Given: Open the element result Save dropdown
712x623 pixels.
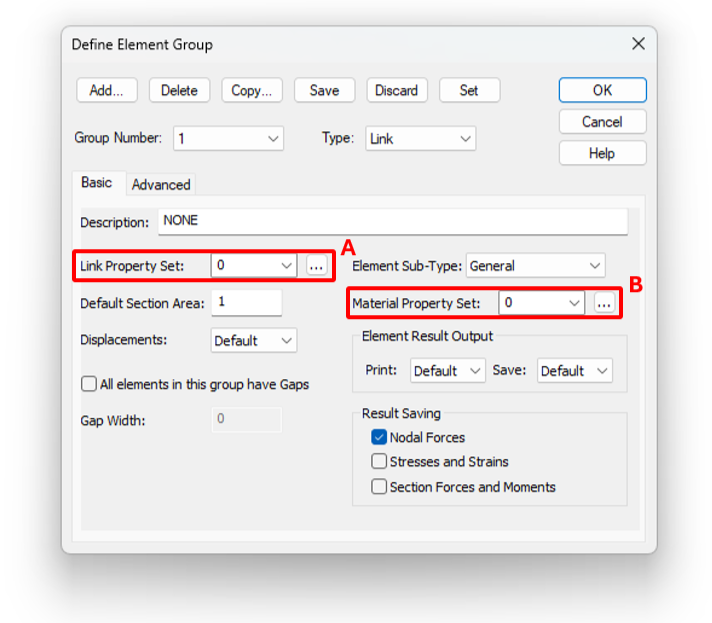Looking at the screenshot, I should coord(574,371).
